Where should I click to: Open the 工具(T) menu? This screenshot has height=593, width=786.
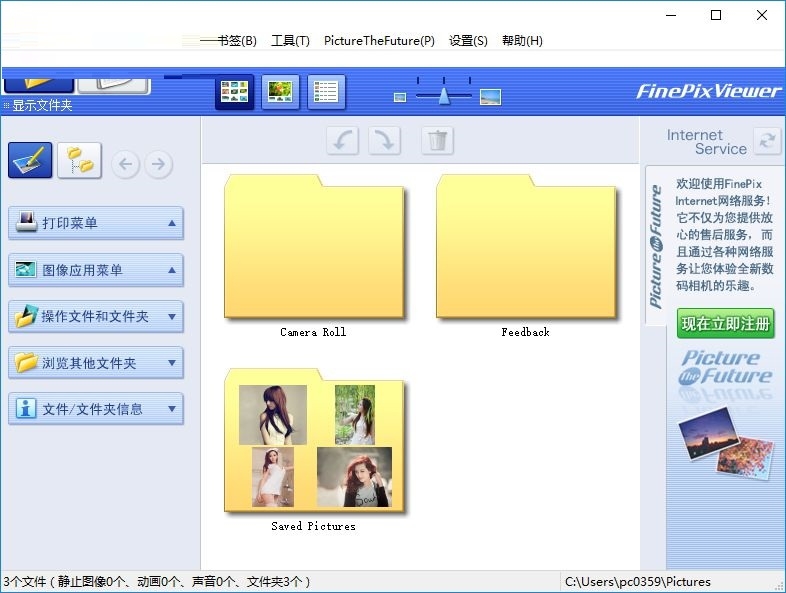pyautogui.click(x=290, y=41)
